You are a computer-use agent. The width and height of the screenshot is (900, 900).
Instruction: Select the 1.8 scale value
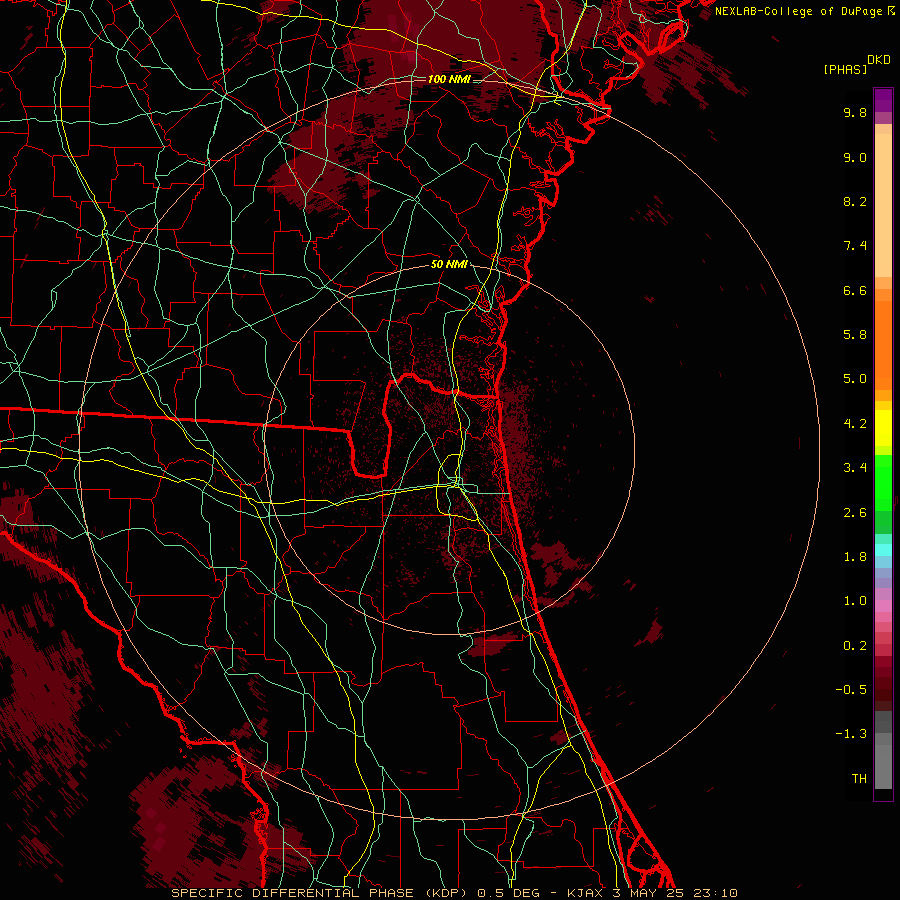(855, 557)
